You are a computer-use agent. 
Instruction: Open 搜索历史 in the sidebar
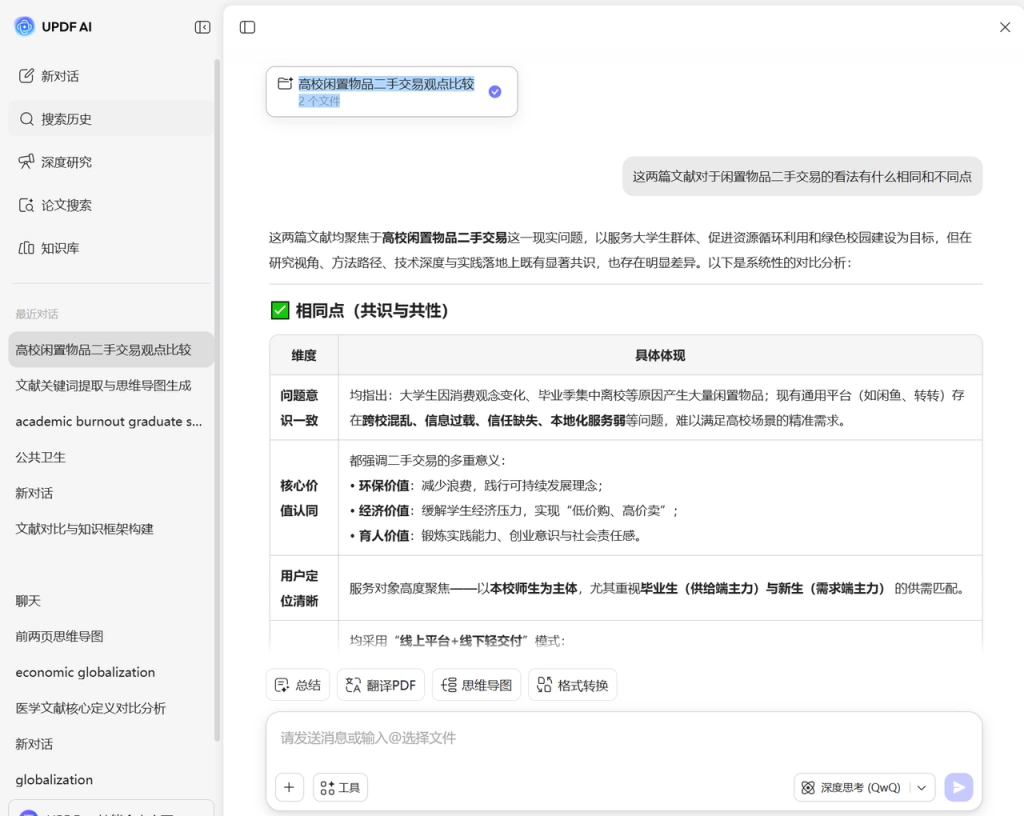111,119
